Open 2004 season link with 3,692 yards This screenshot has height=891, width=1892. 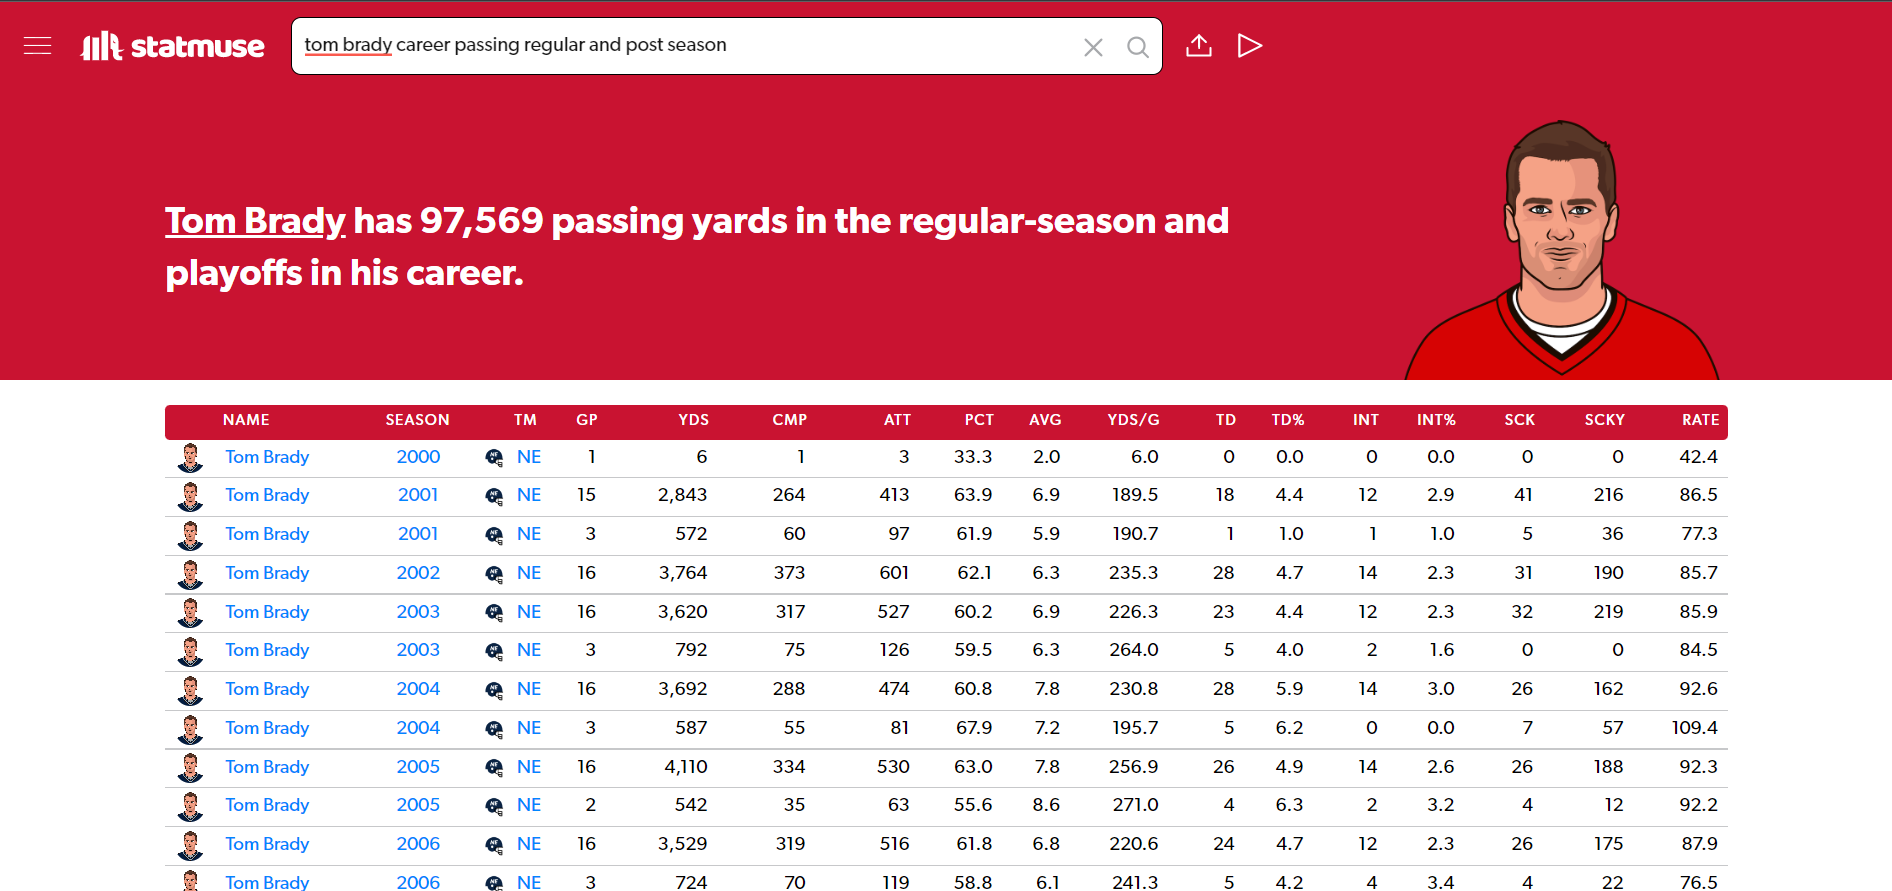point(418,689)
